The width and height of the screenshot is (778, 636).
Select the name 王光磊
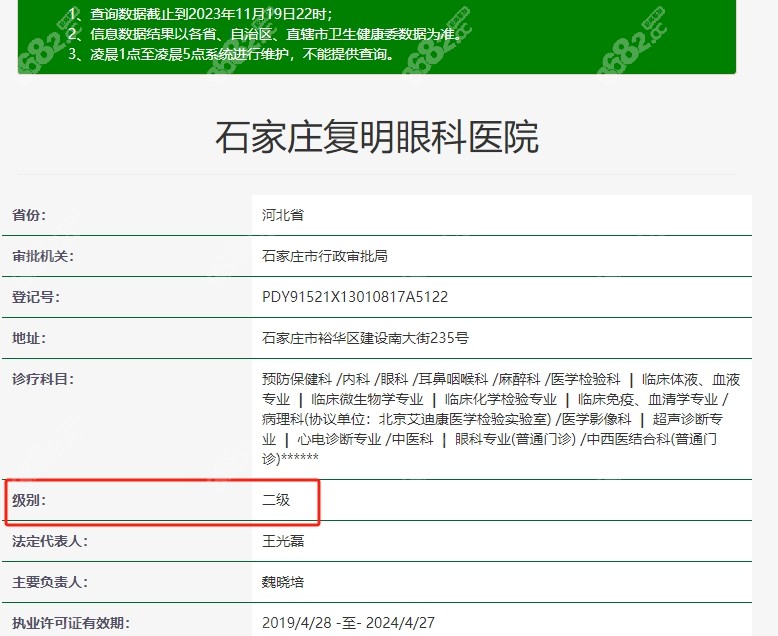(283, 541)
